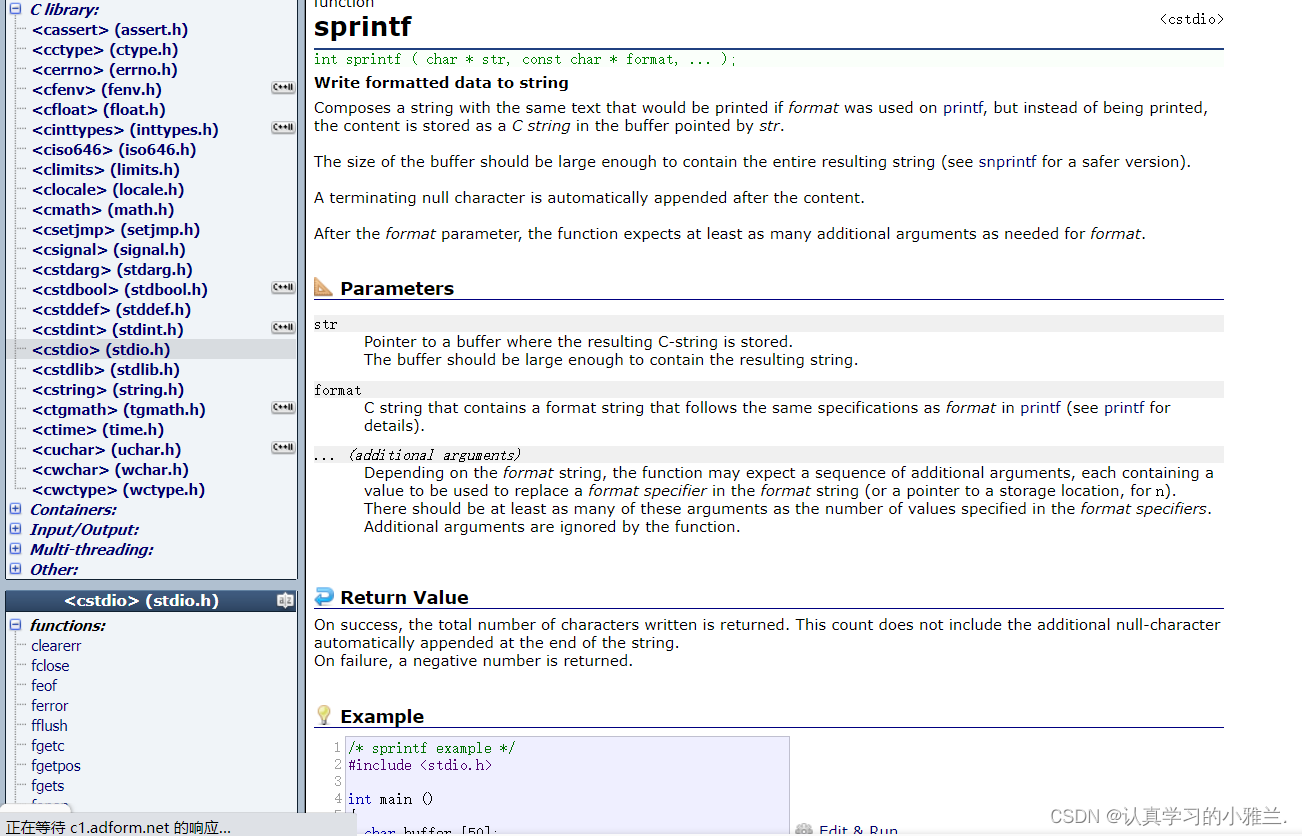Screen dimensions: 1302x836
Task: Click the icon in cstdio panel header
Action: [285, 601]
